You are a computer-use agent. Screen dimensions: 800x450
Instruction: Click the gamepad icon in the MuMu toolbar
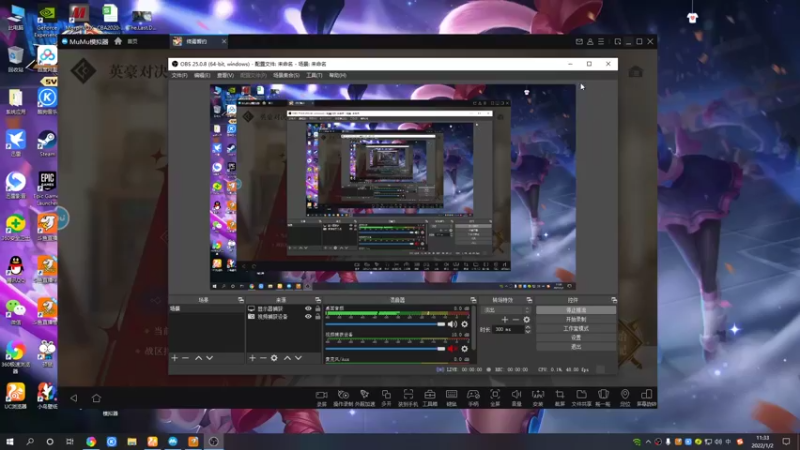click(x=473, y=395)
